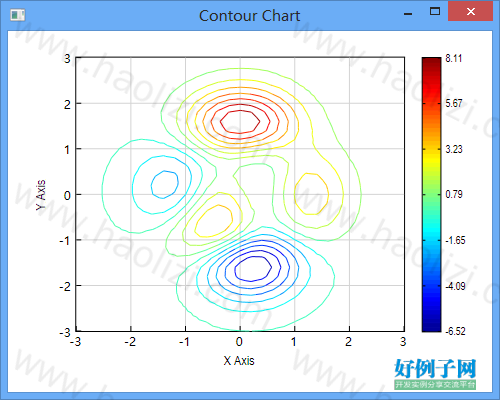Click the X Axis title label
This screenshot has height=400, width=500.
[x=239, y=361]
